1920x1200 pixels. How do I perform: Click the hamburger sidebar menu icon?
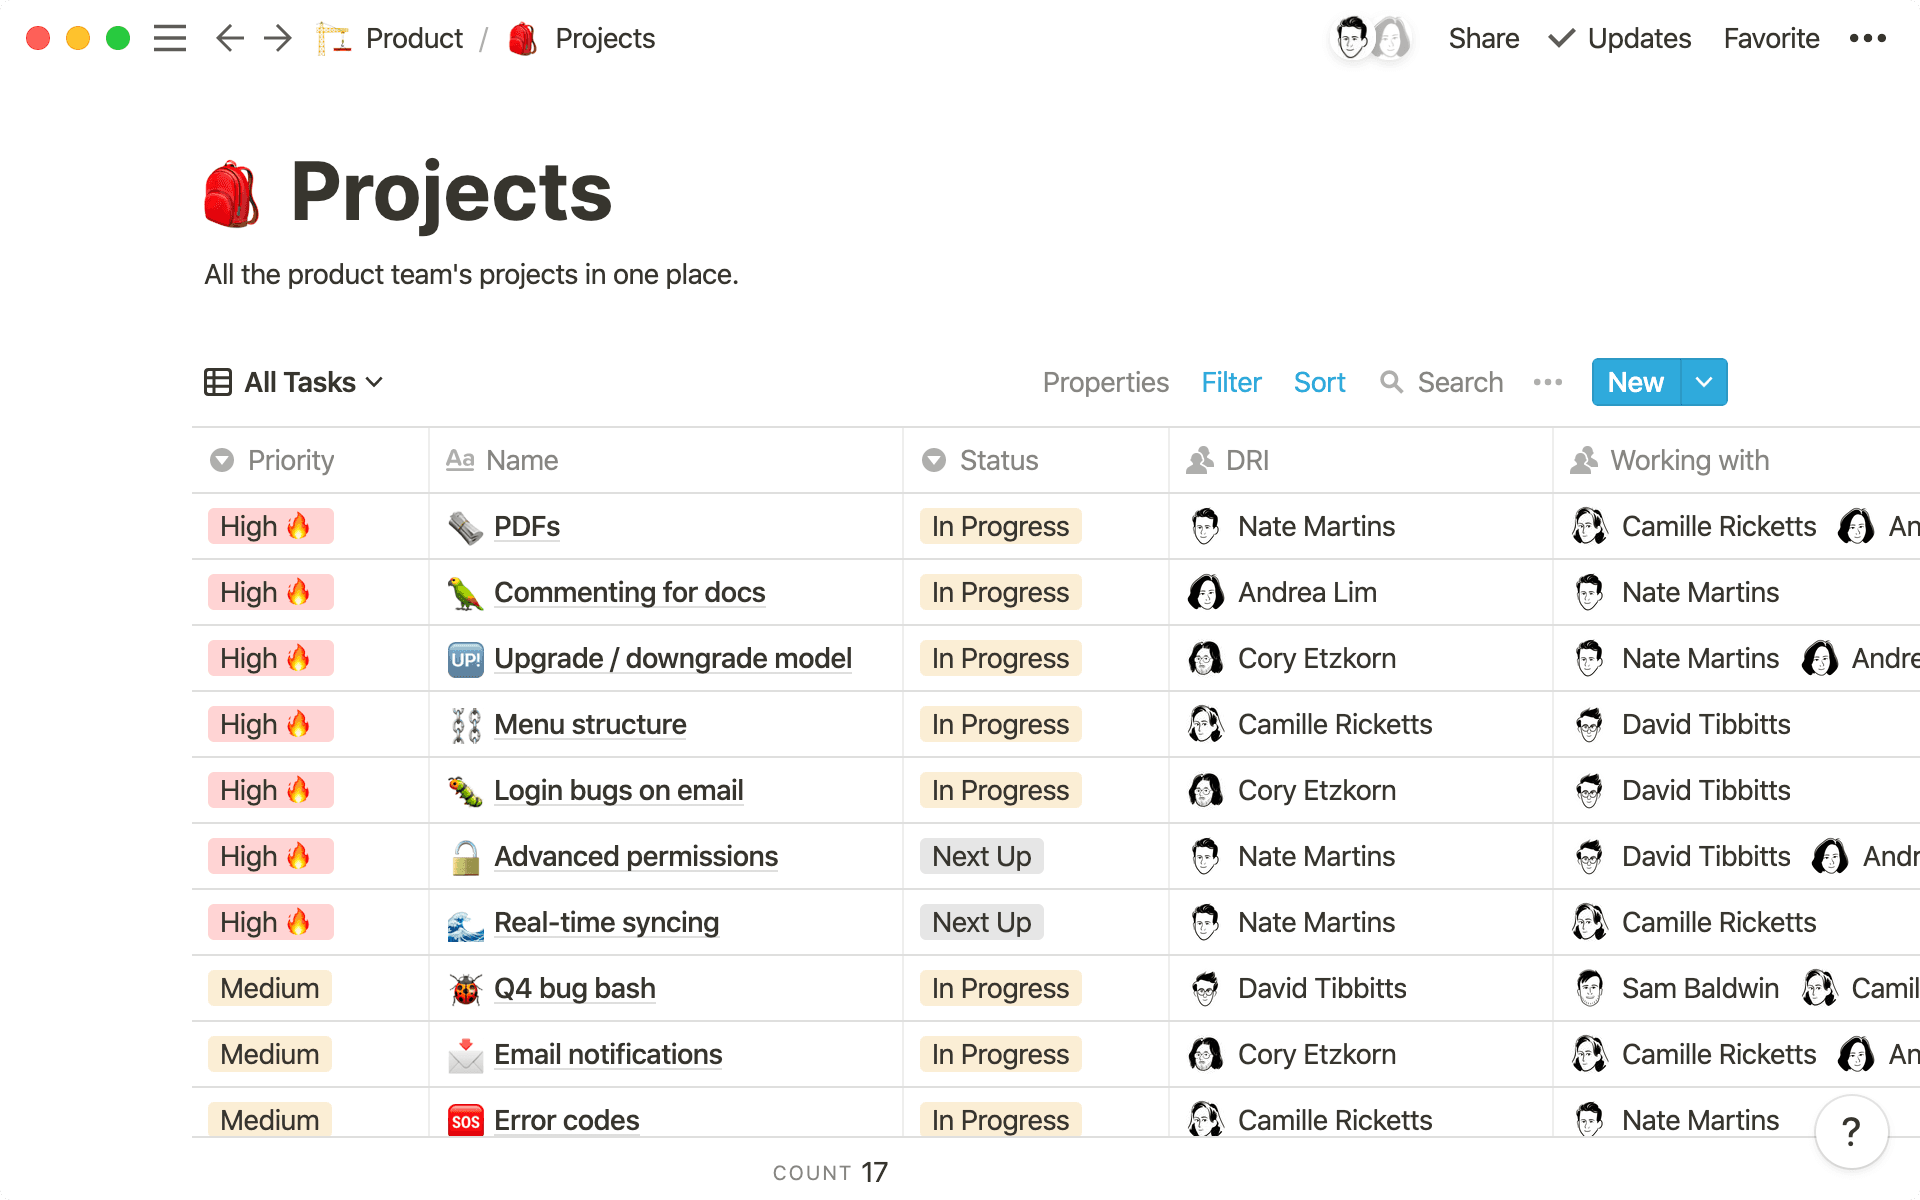(x=170, y=38)
